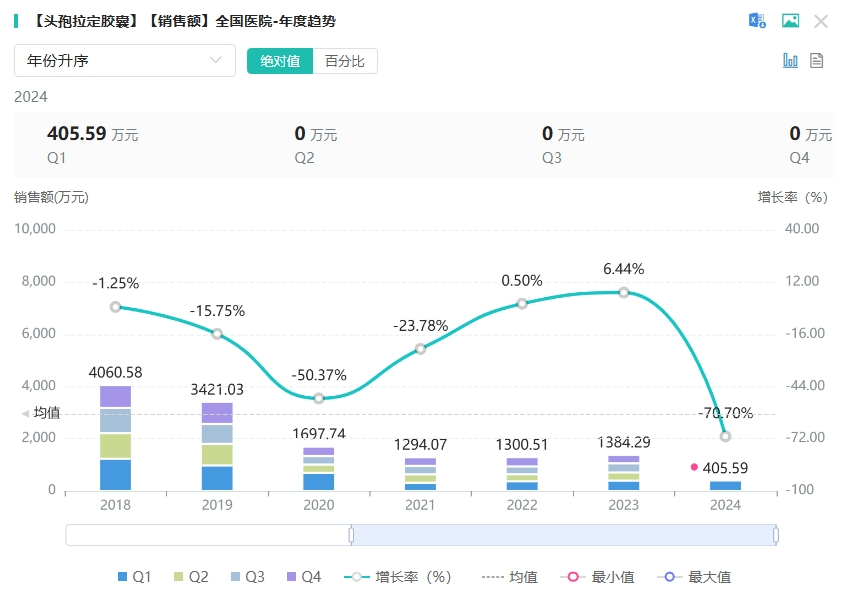The width and height of the screenshot is (848, 601).
Task: Click the 6.44% growth point for 2023
Action: click(624, 293)
